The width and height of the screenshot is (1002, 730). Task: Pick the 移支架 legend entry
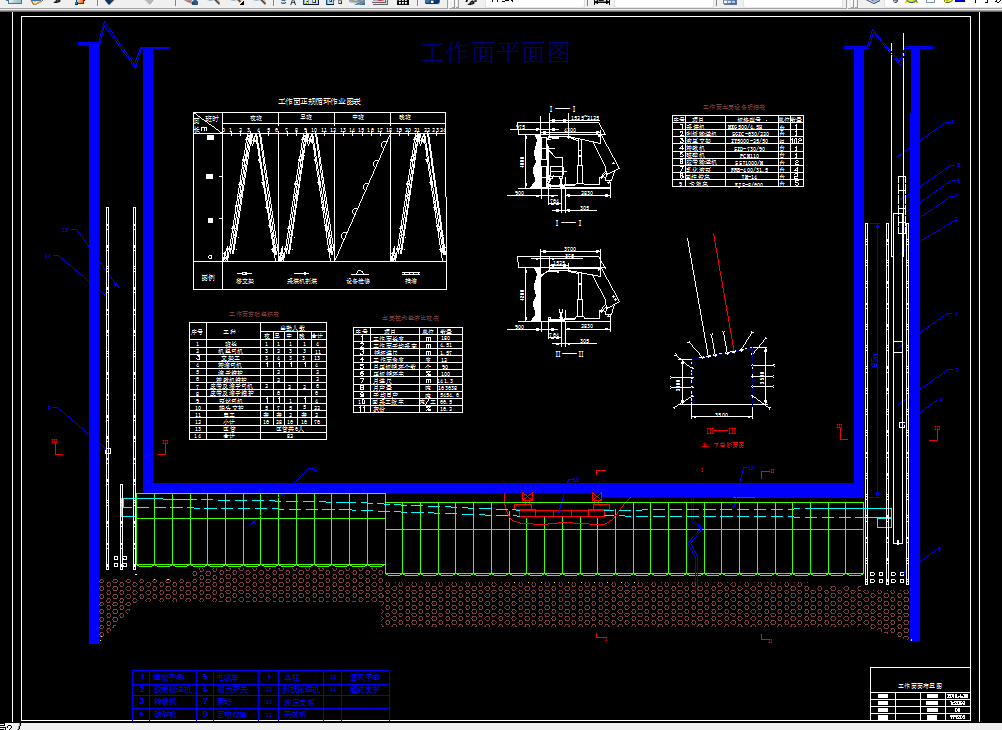[245, 277]
